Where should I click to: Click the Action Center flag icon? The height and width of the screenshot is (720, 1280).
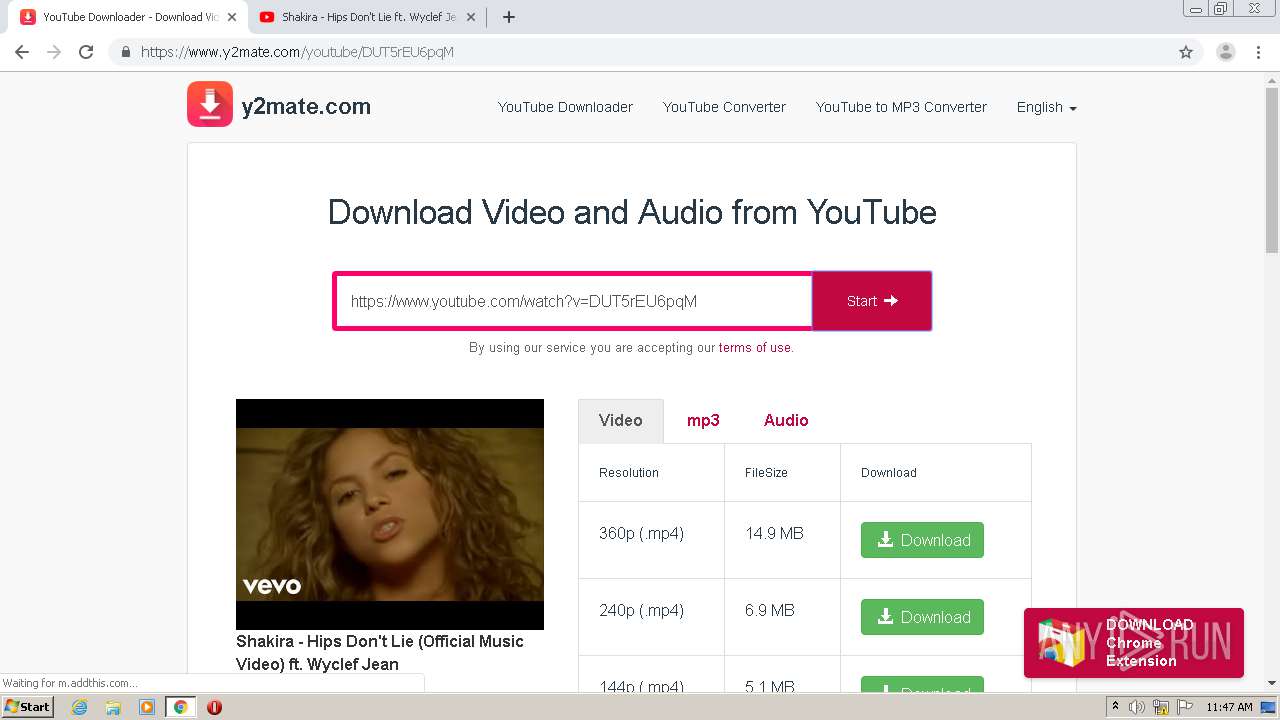coord(1183,707)
